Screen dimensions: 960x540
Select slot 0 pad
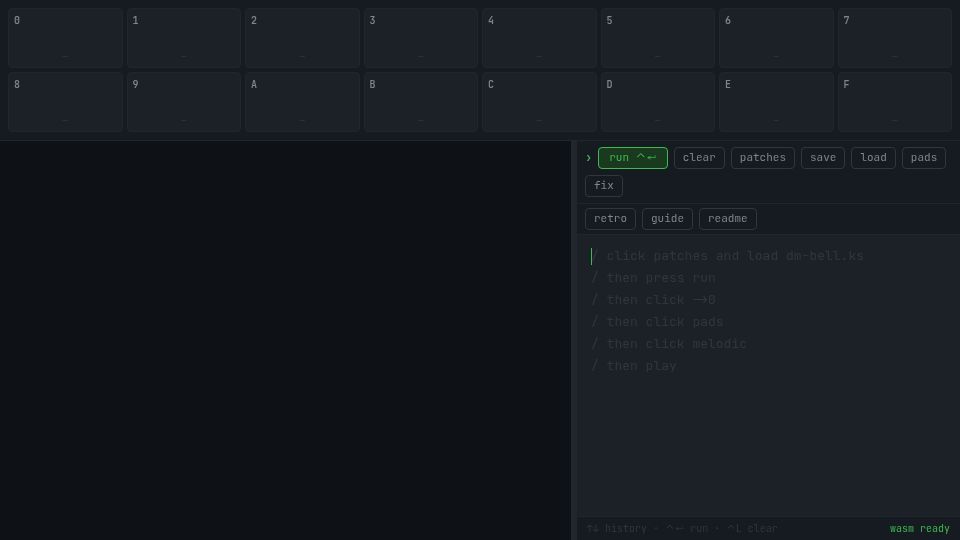coord(65,38)
